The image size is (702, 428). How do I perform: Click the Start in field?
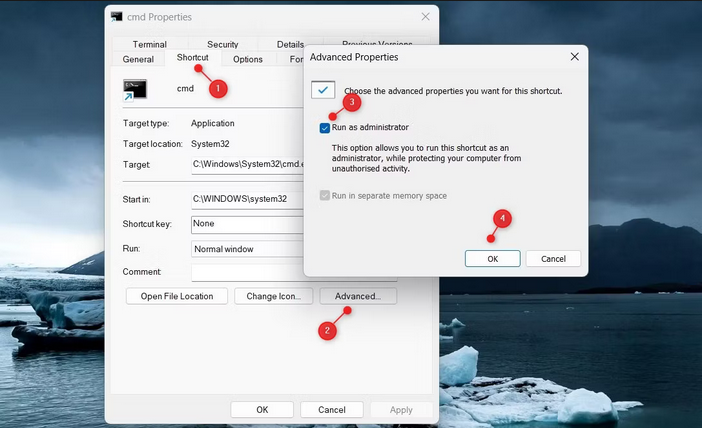click(x=248, y=199)
